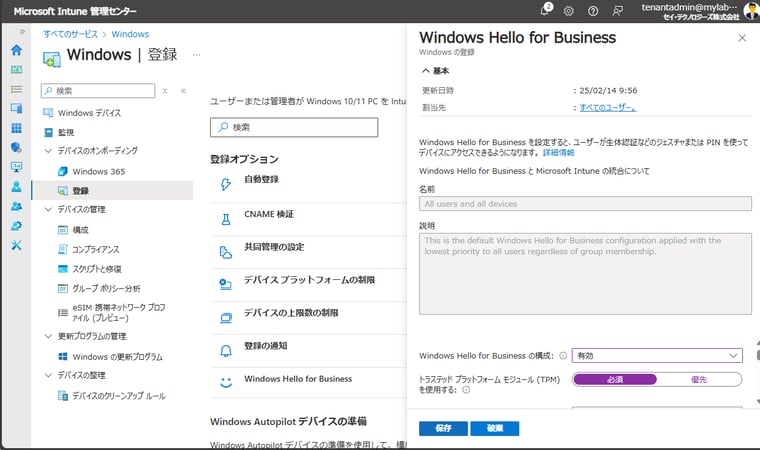Open Windows Hello and Intune integration text link

[x=534, y=171]
